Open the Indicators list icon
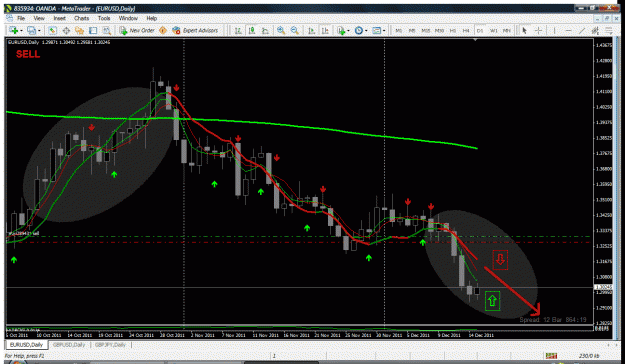The image size is (625, 364). click(341, 30)
